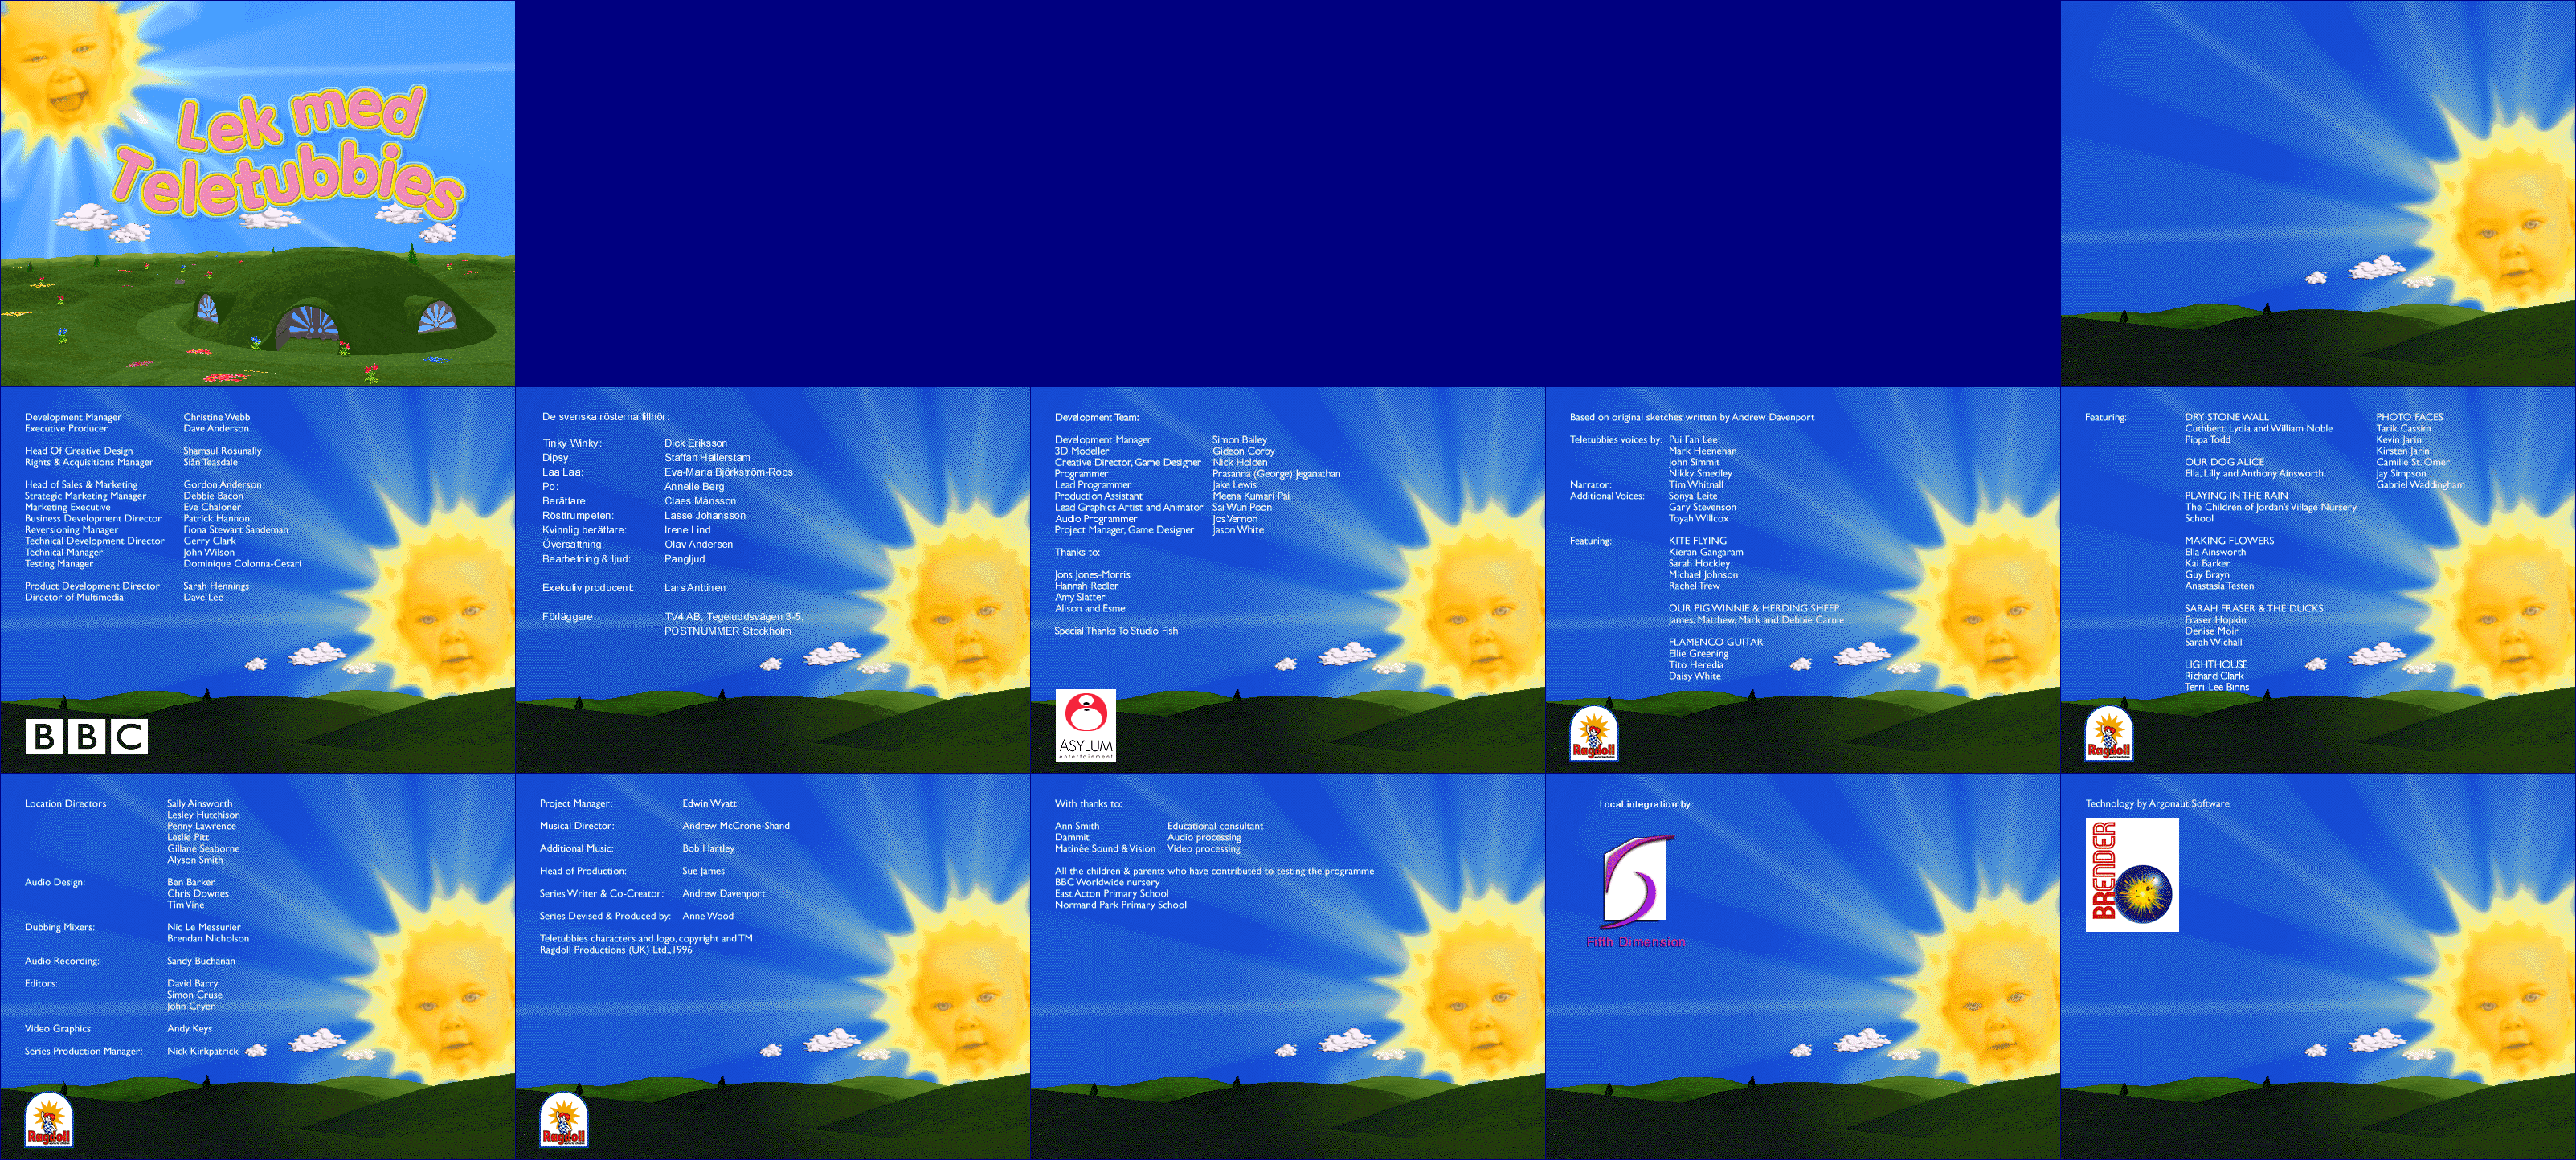Click Ragdoll logo under Location Directors credits
Viewport: 2576px width, 1160px height.
tap(48, 1120)
